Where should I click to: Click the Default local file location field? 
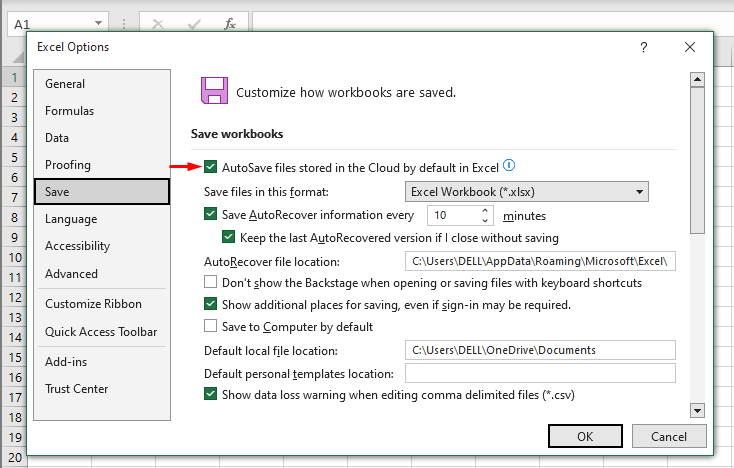point(540,350)
